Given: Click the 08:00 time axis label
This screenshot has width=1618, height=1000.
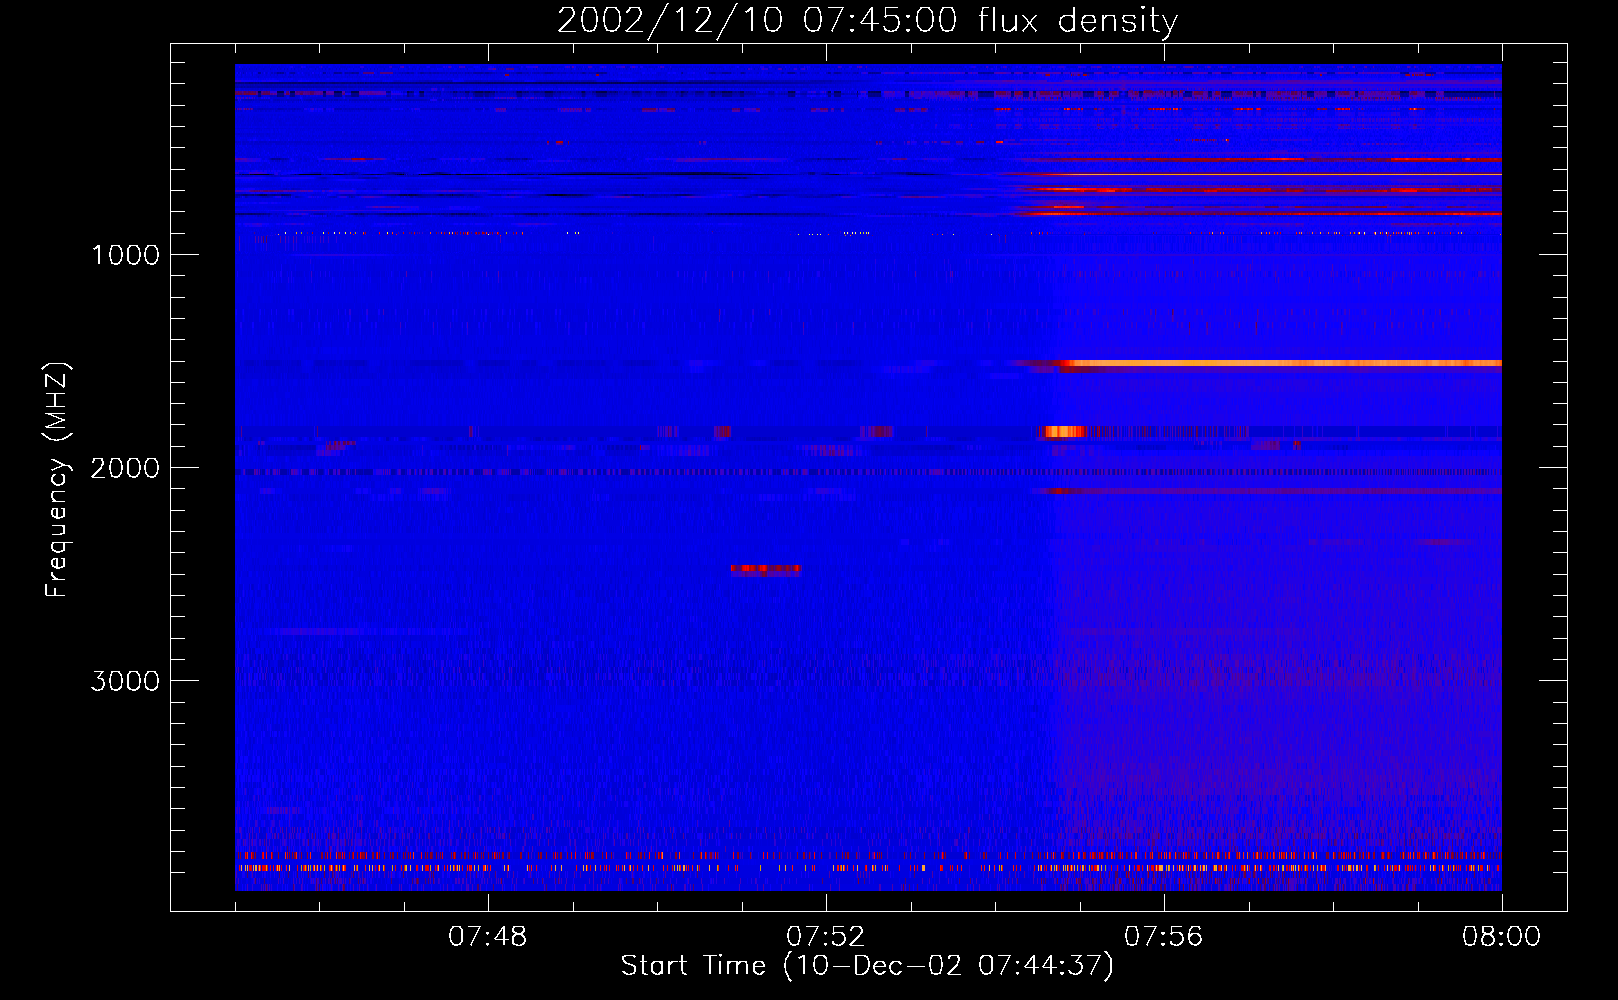Looking at the screenshot, I should pyautogui.click(x=1501, y=937).
